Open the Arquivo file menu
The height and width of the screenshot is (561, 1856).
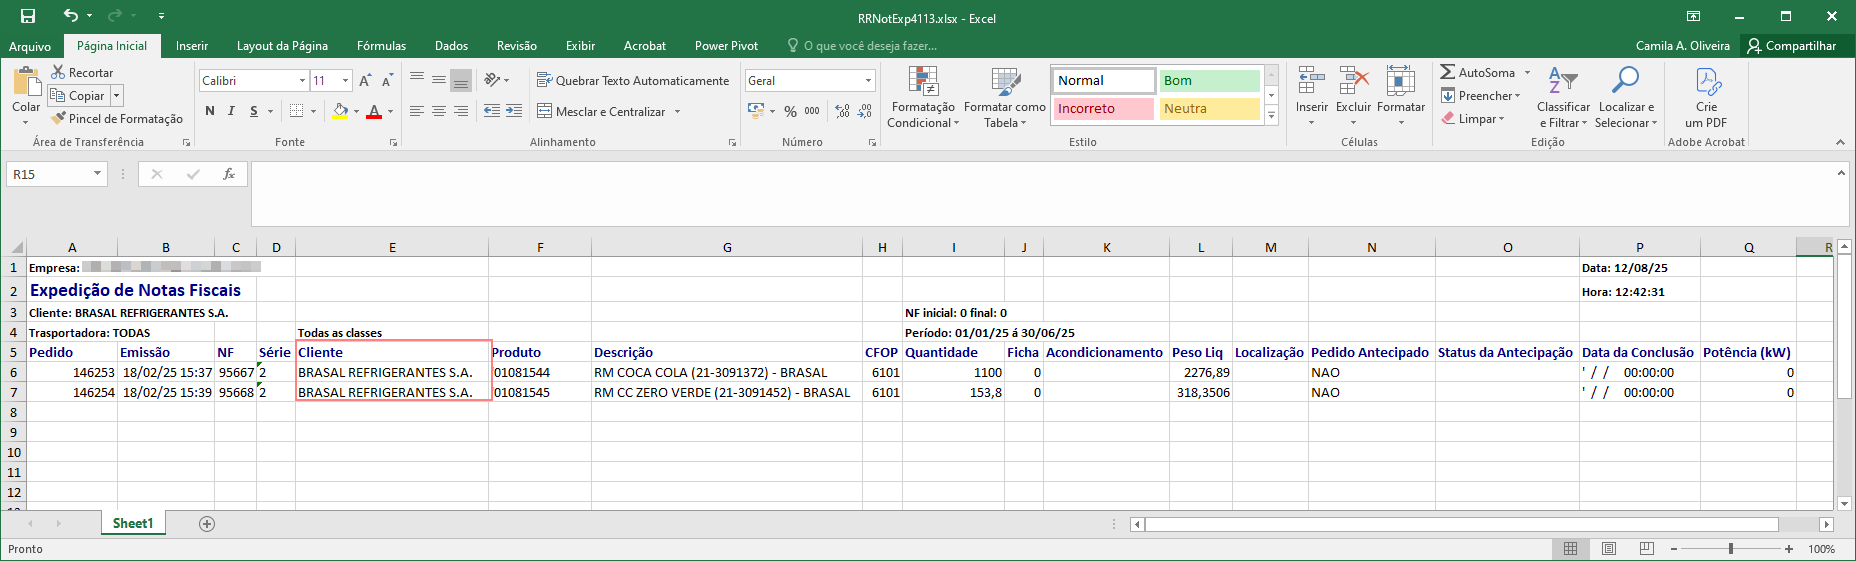pyautogui.click(x=30, y=46)
